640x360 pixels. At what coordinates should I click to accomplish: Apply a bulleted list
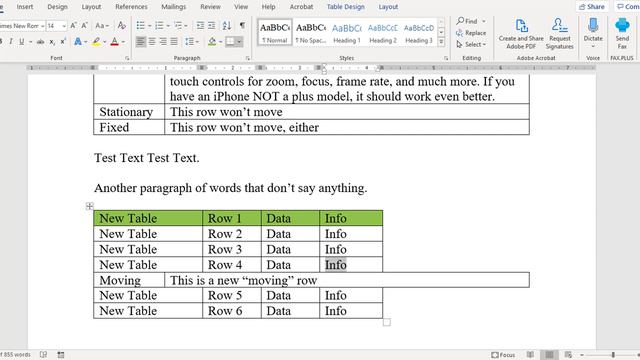[x=140, y=26]
